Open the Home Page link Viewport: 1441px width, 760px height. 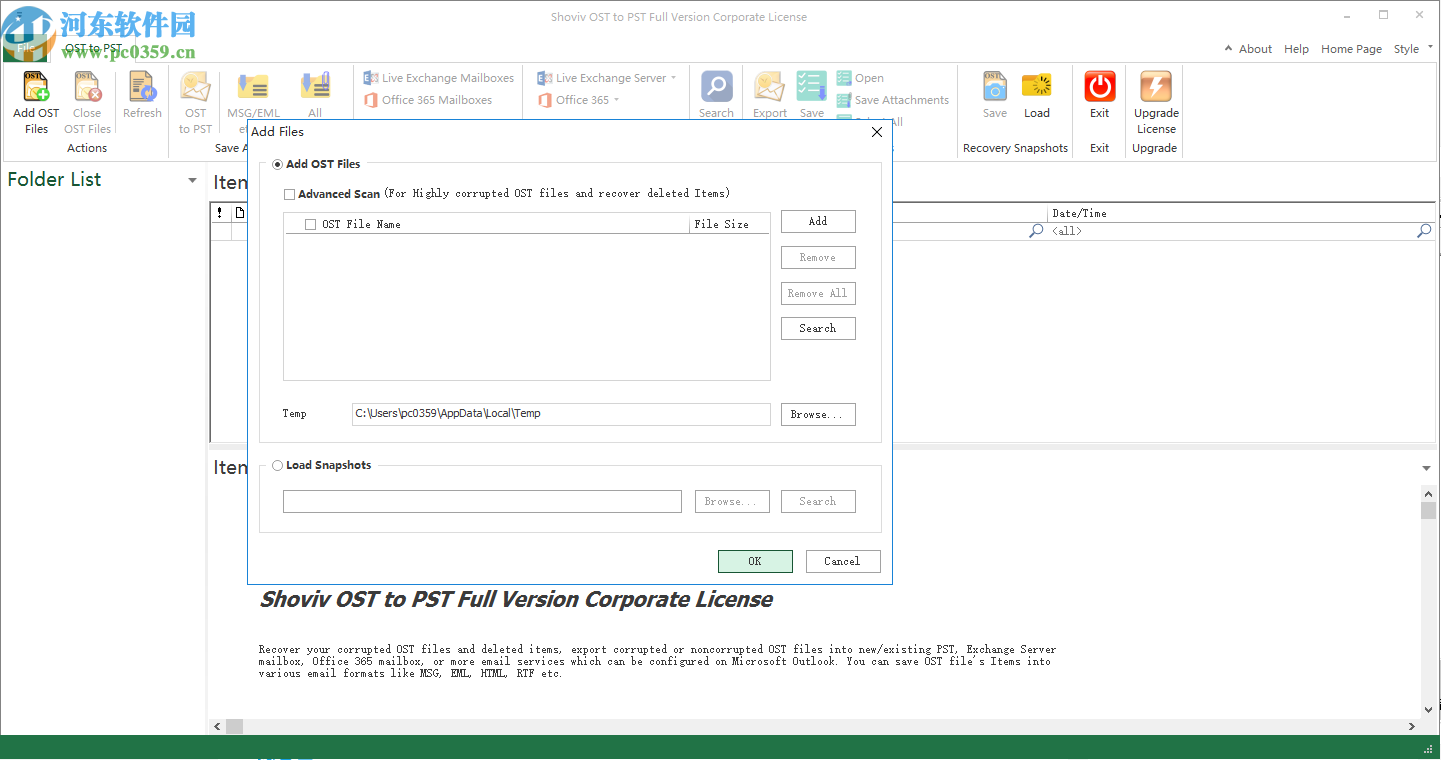[x=1351, y=49]
